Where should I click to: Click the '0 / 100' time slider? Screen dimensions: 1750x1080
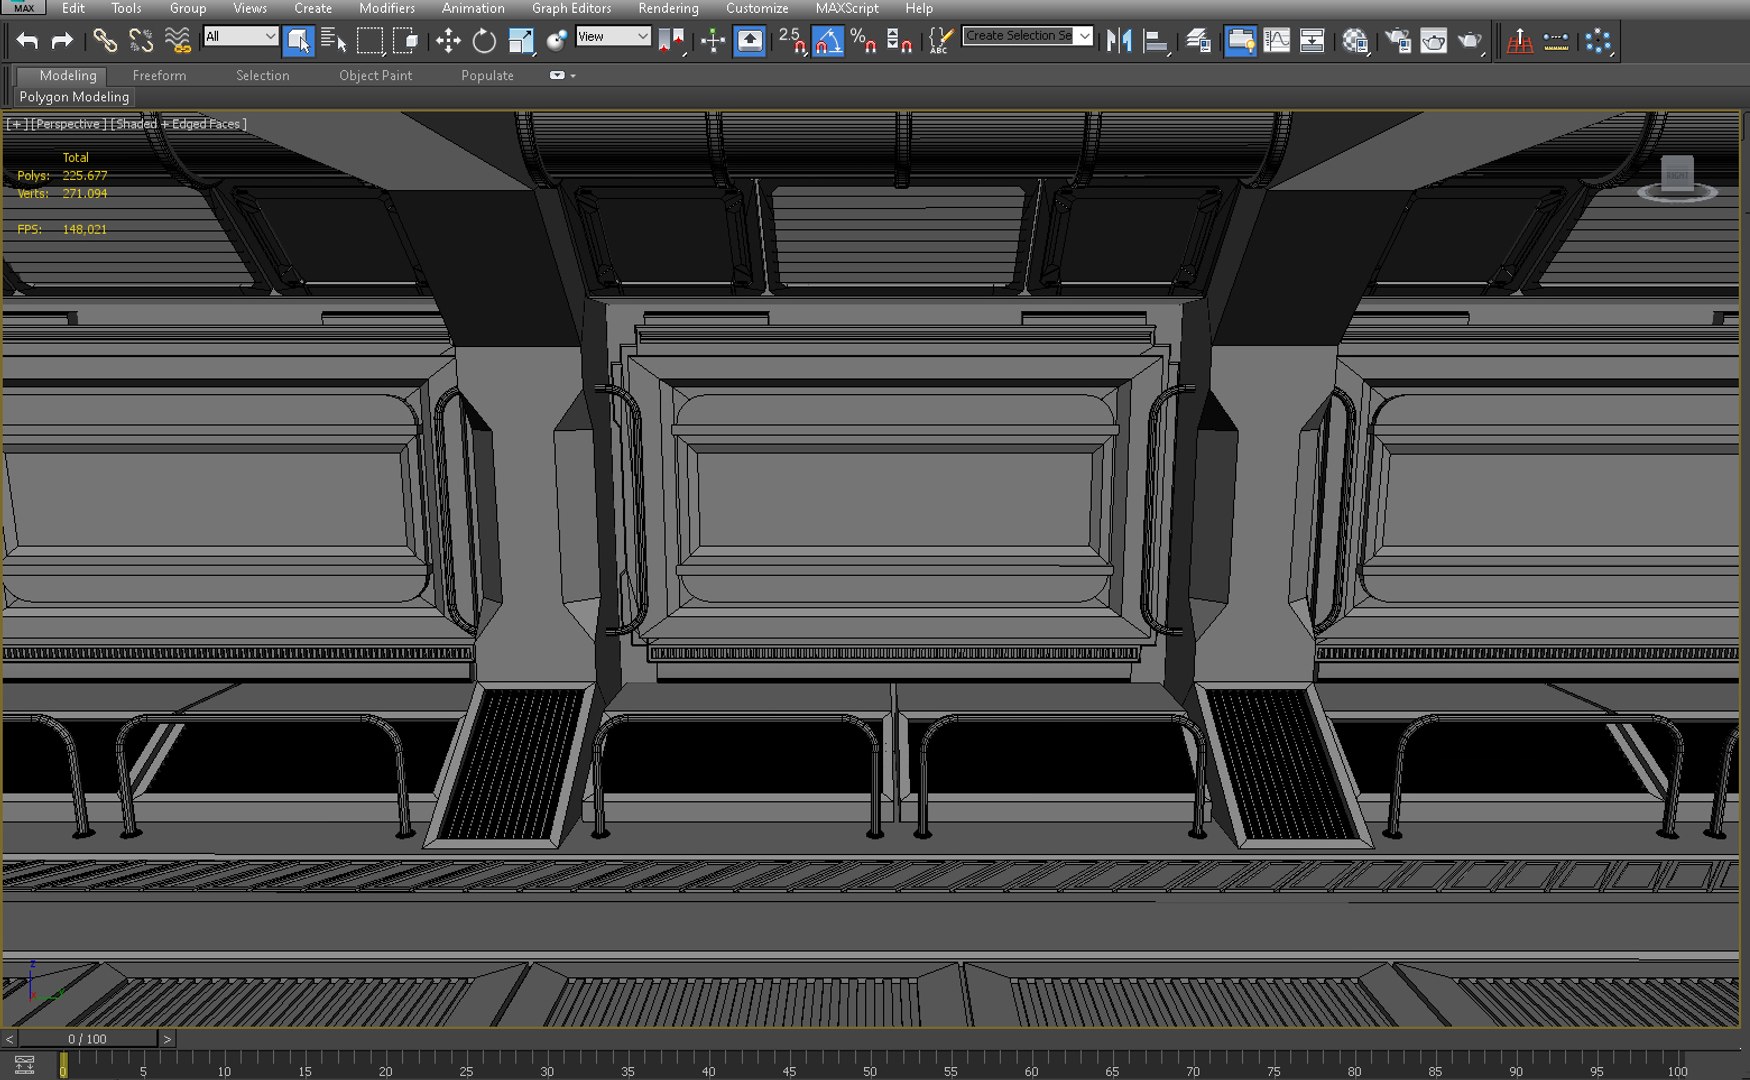(87, 1039)
